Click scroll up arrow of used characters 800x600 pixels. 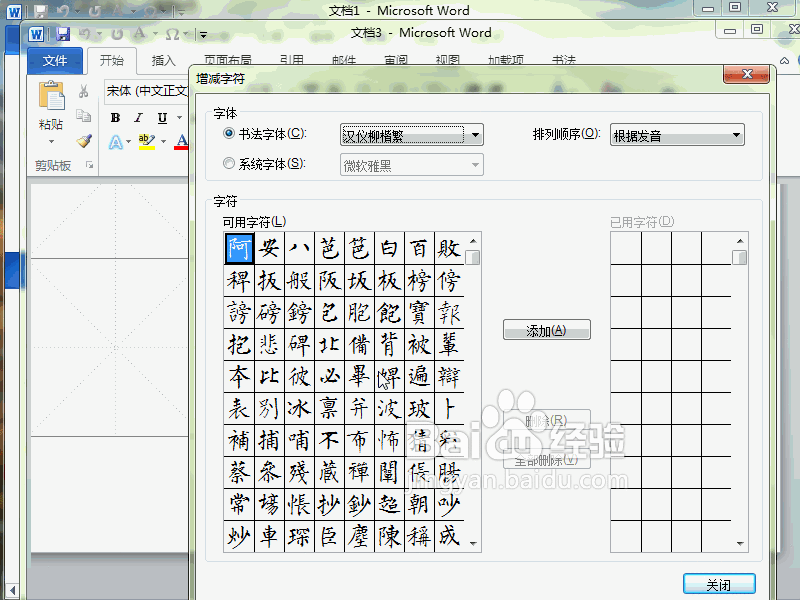click(740, 241)
